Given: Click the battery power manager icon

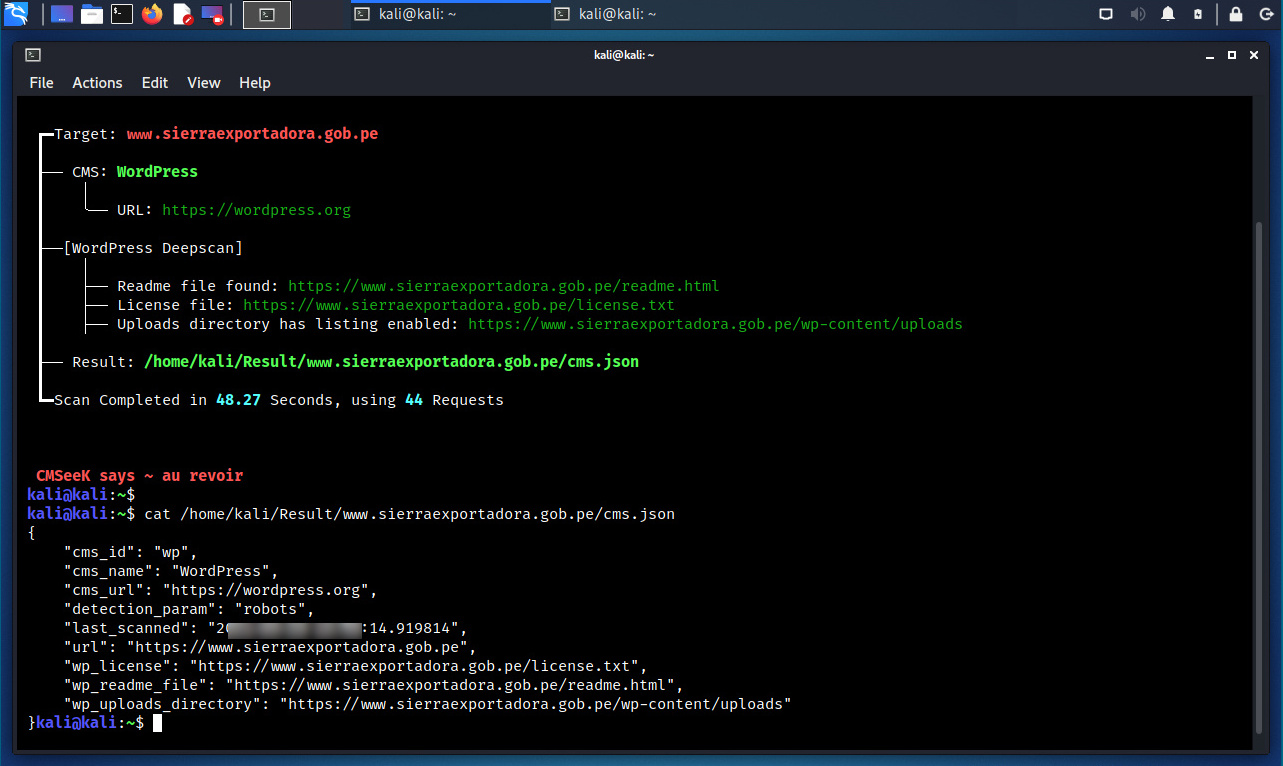Looking at the screenshot, I should (1198, 14).
